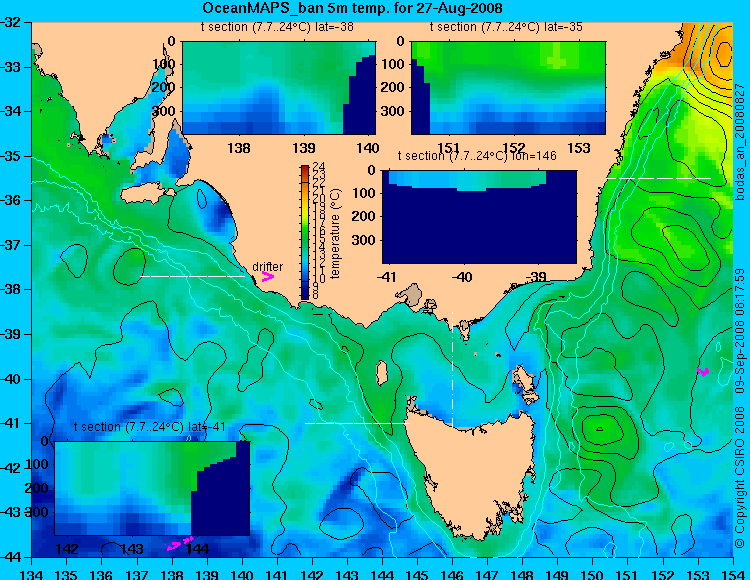Click the 'bodas_an_20080827' vertical text
Image resolution: width=750 pixels, height=580 pixels.
(x=740, y=142)
